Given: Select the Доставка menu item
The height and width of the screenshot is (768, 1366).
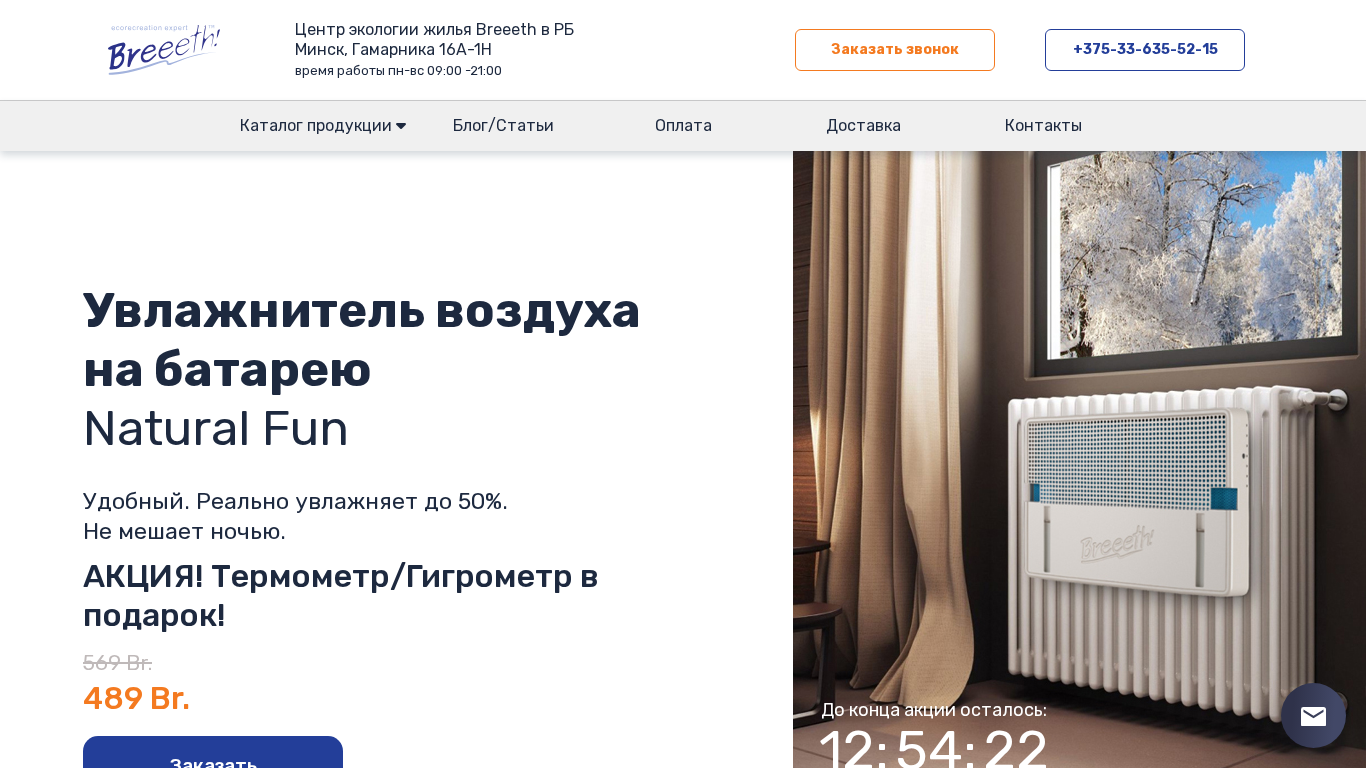Looking at the screenshot, I should 863,126.
